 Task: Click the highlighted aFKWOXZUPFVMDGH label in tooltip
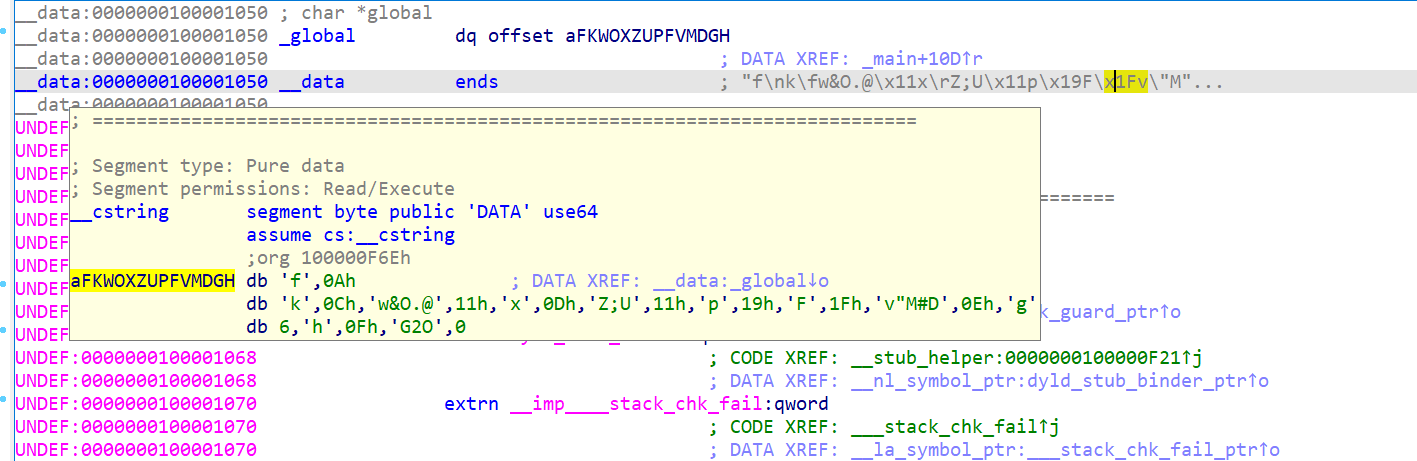pyautogui.click(x=153, y=281)
